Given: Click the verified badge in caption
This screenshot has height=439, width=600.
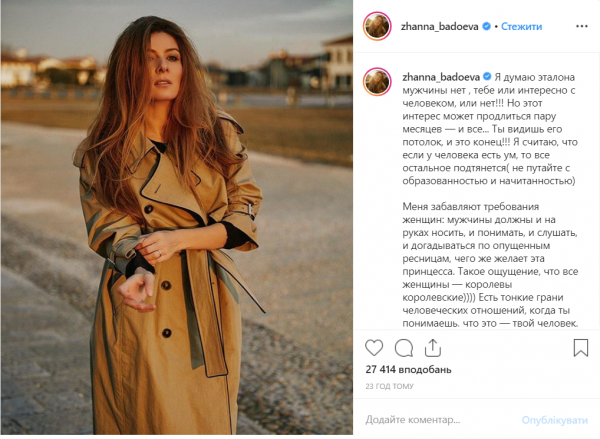Looking at the screenshot, I should click(487, 77).
